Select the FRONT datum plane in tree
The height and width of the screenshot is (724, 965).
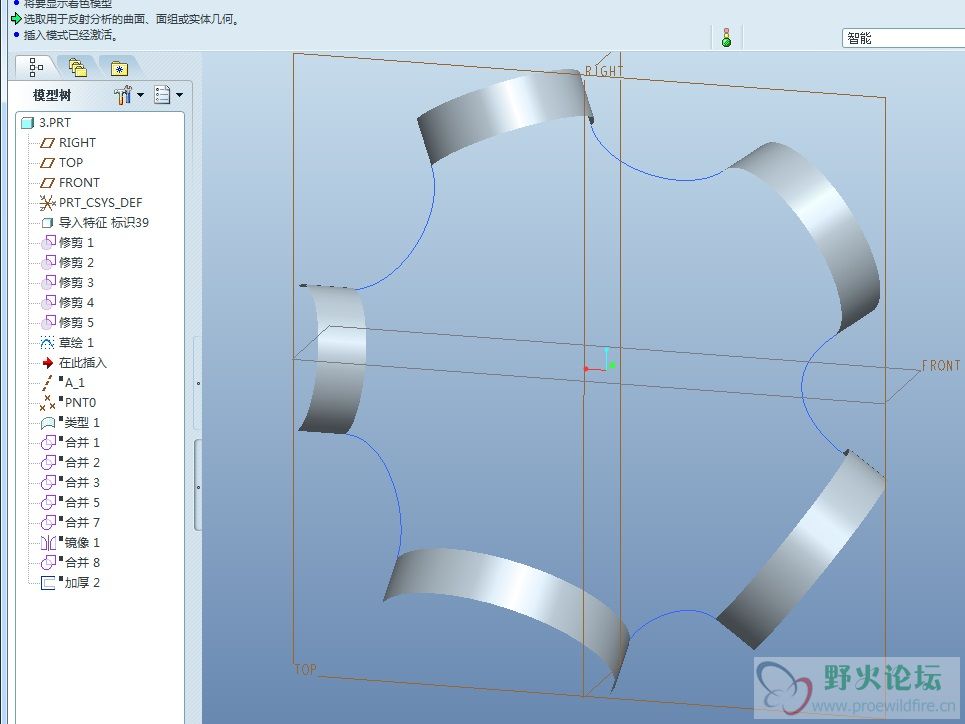(x=70, y=183)
